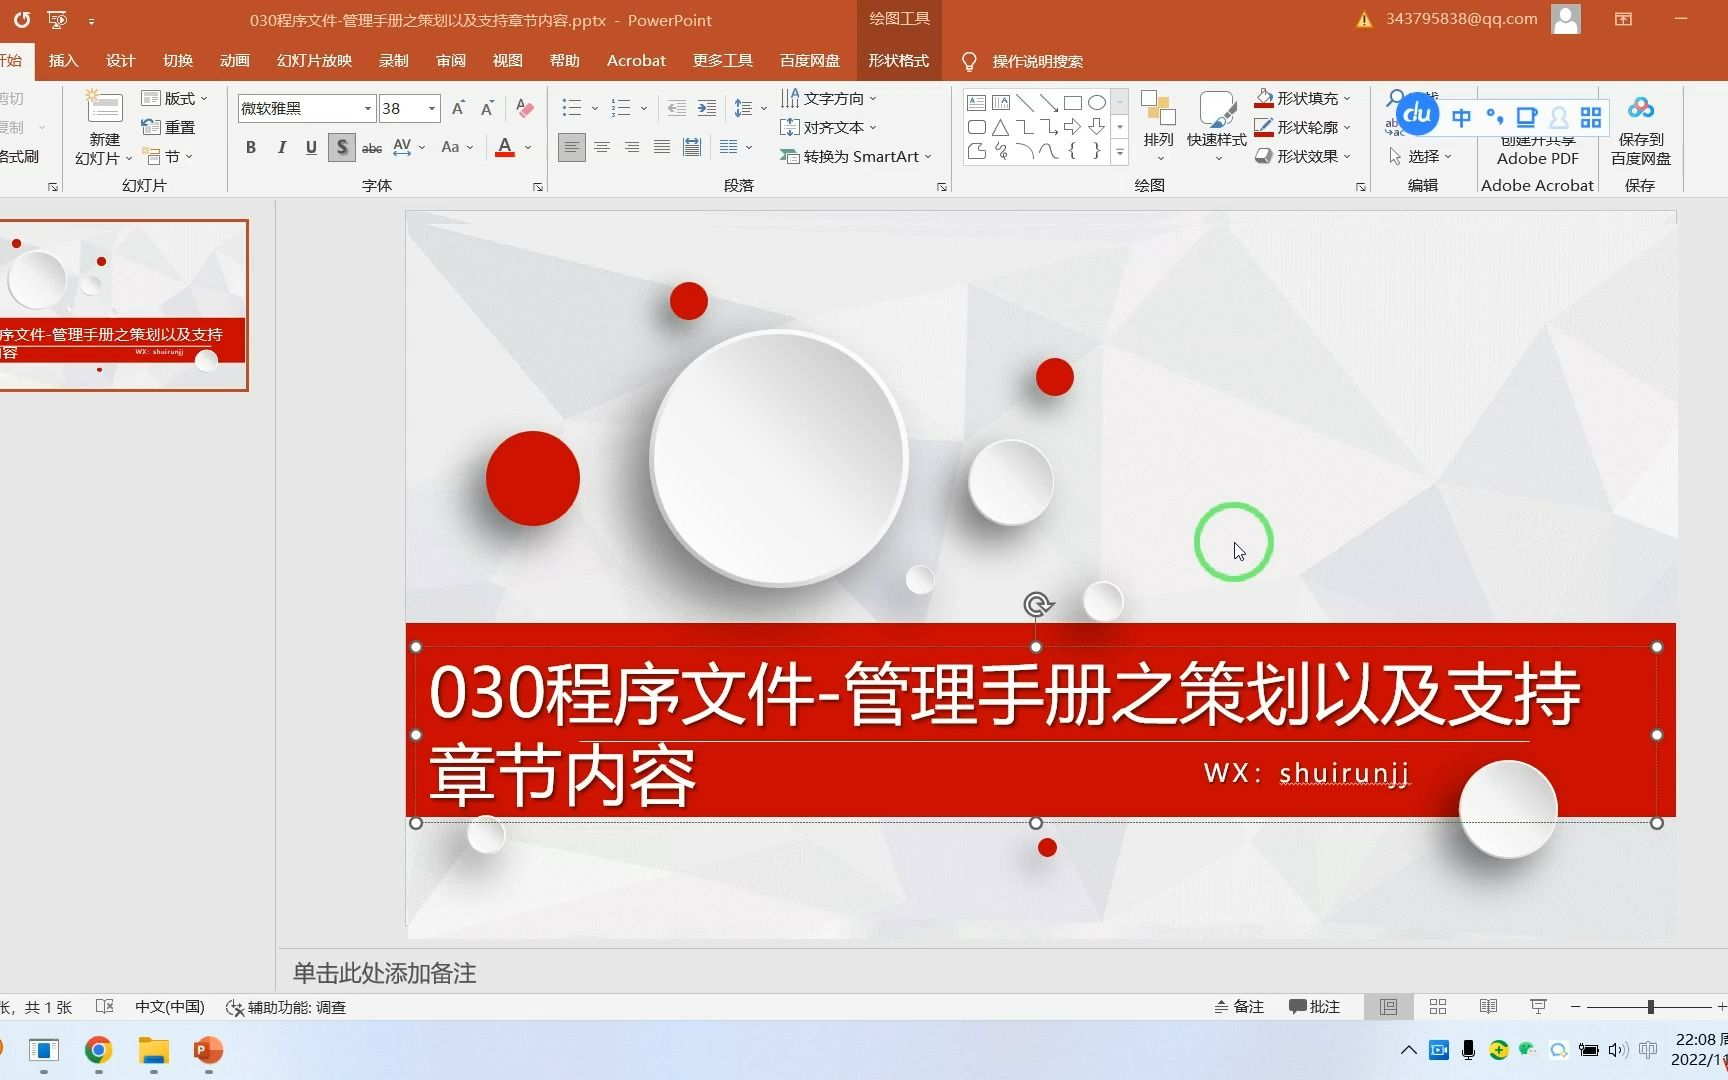Switch to Normal view icon in status bar

click(x=1388, y=1007)
